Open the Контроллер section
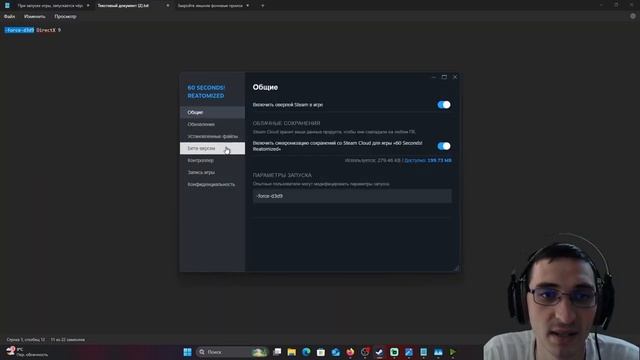640x360 pixels. click(x=212, y=160)
